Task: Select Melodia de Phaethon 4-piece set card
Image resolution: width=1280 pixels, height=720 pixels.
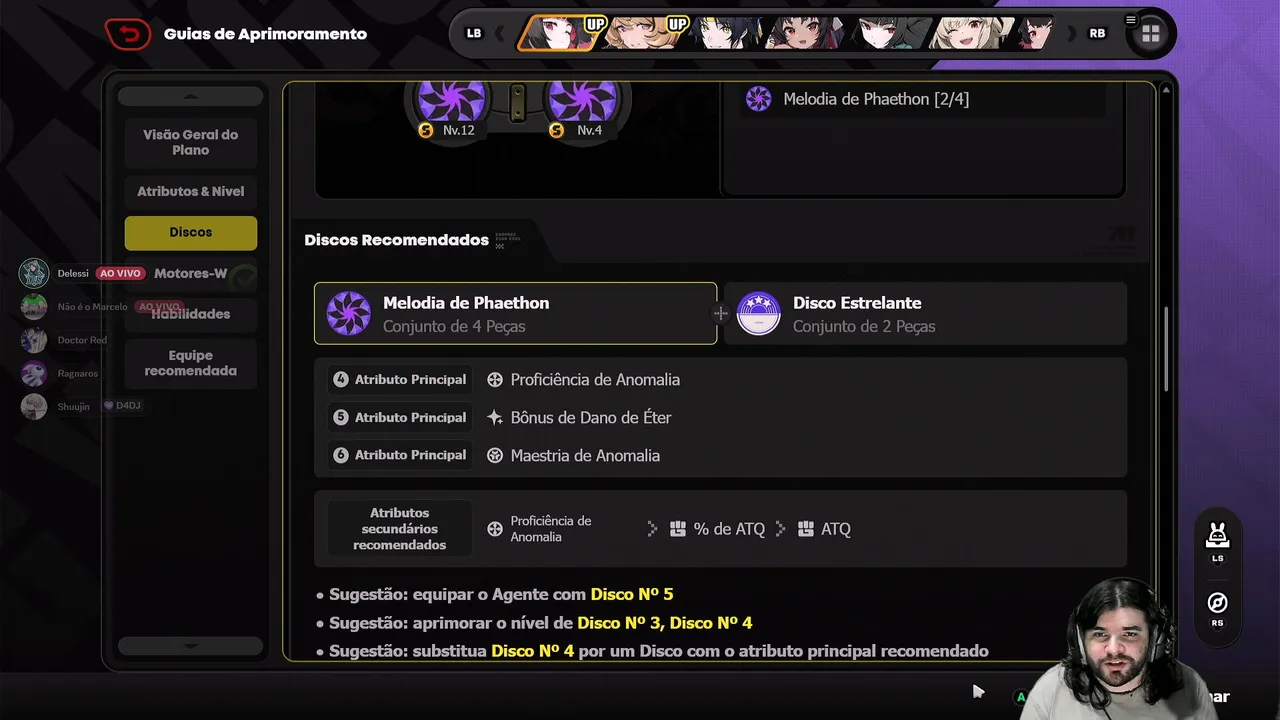Action: 515,313
